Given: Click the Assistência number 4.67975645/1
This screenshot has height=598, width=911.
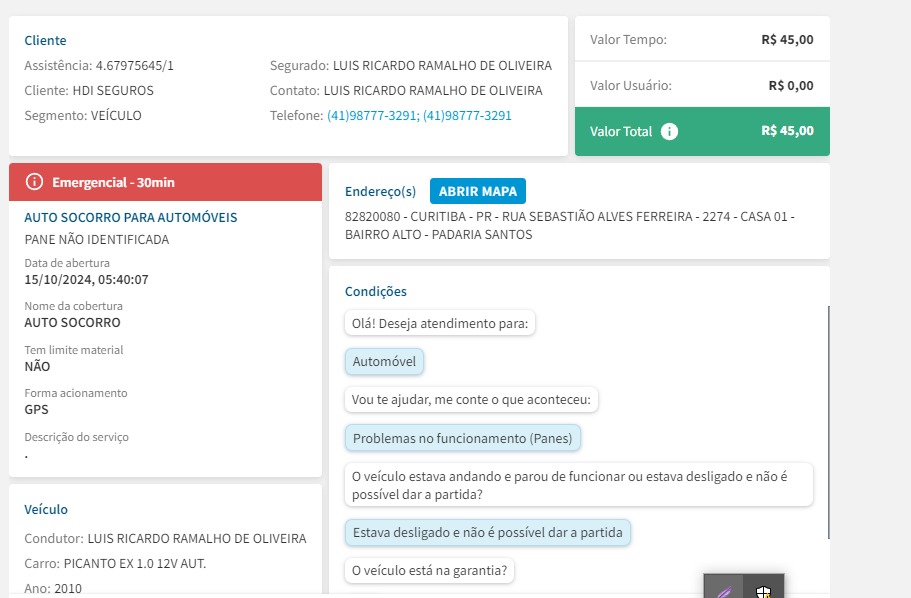Looking at the screenshot, I should point(135,66).
